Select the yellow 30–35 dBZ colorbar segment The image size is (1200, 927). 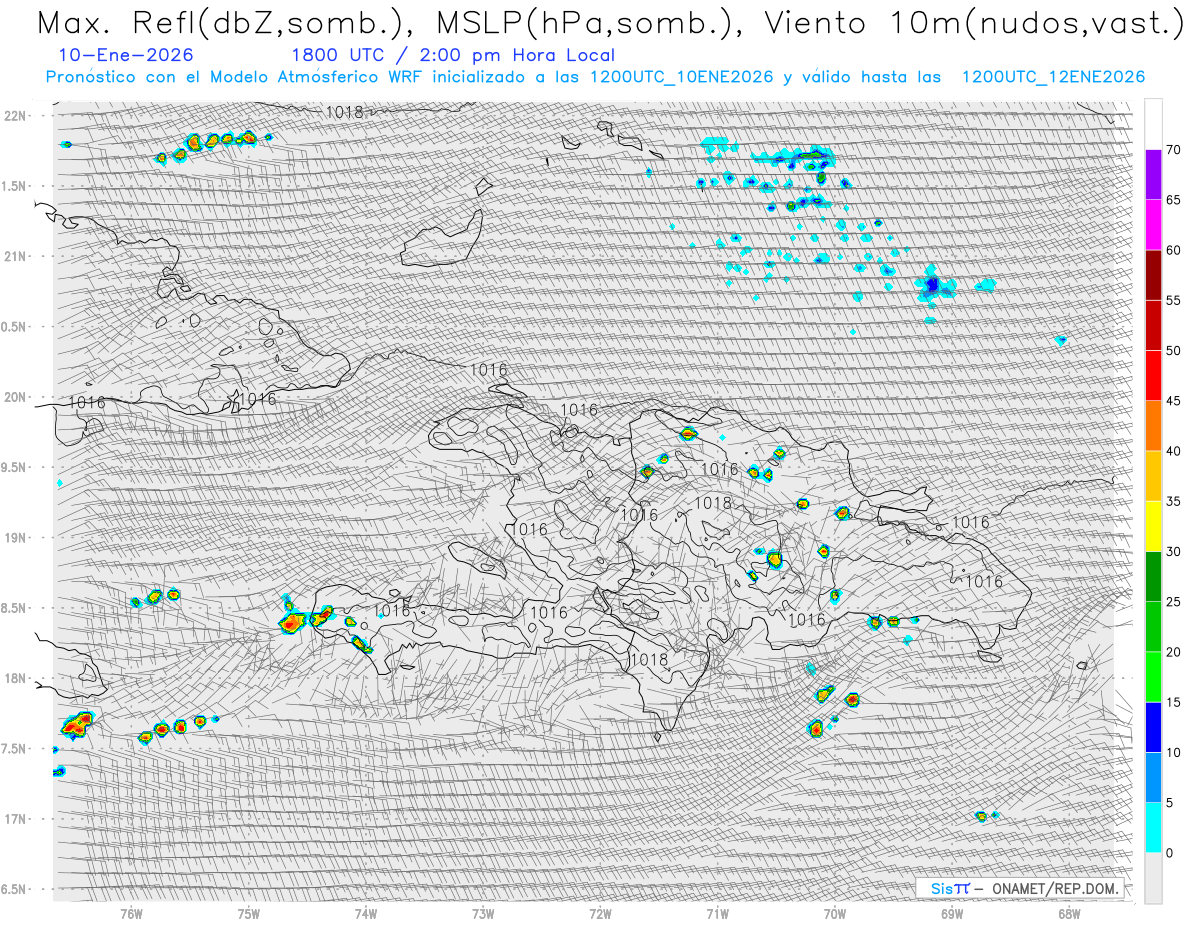(x=1153, y=526)
